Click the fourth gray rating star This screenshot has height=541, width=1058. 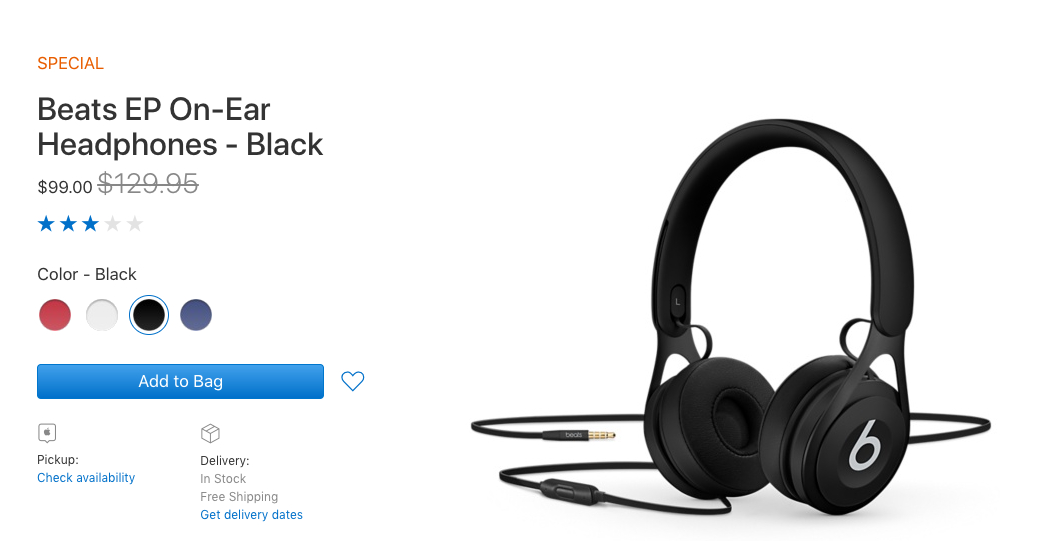click(113, 223)
